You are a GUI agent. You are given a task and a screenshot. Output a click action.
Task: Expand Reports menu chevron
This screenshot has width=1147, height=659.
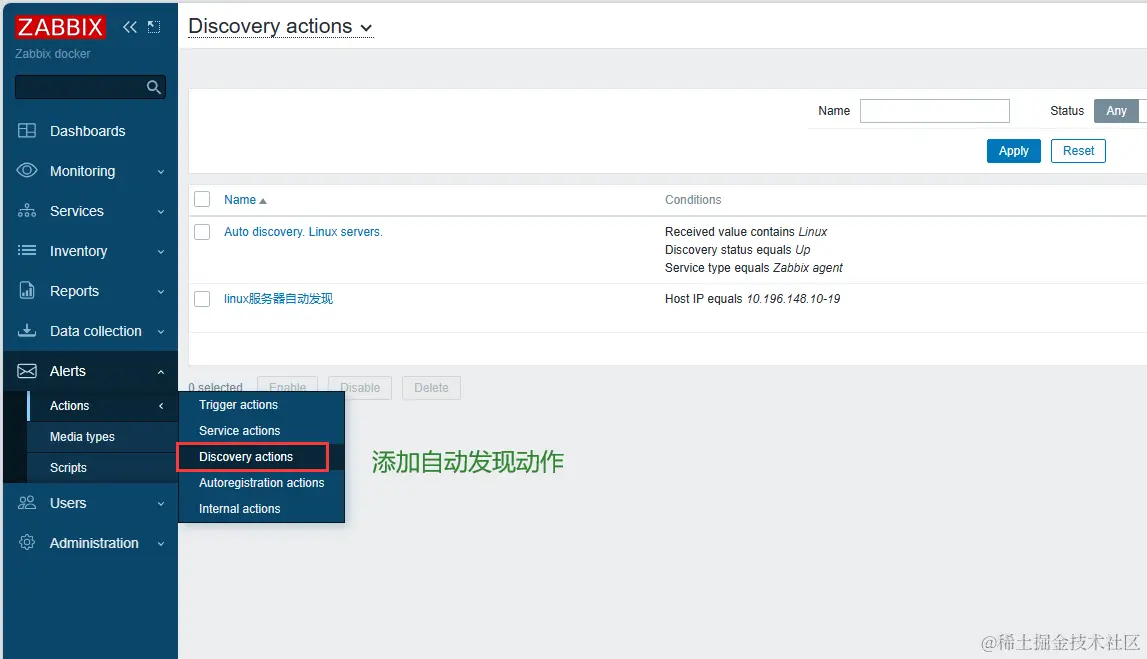tap(161, 292)
